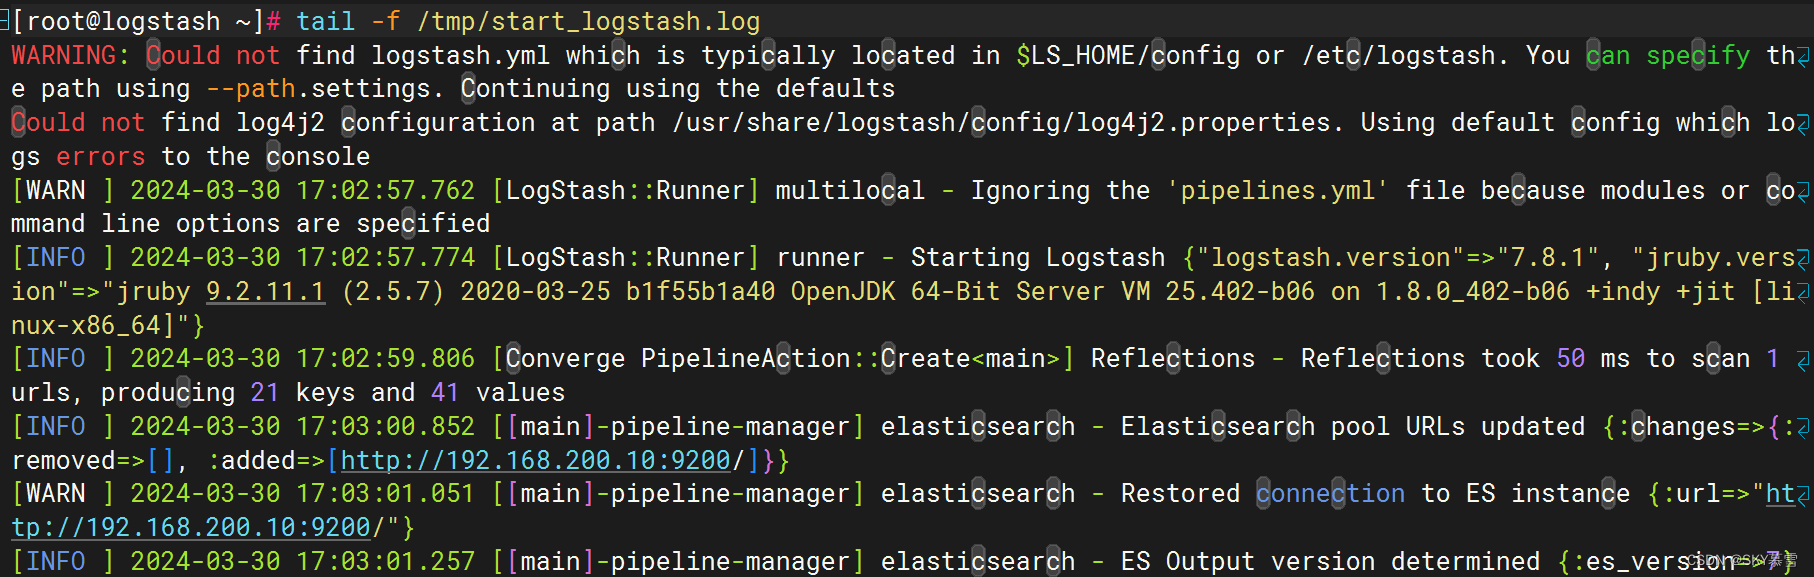The image size is (1814, 577).
Task: Click the timestamp '2024-03-30 17:02:57.762'
Action: click(303, 190)
